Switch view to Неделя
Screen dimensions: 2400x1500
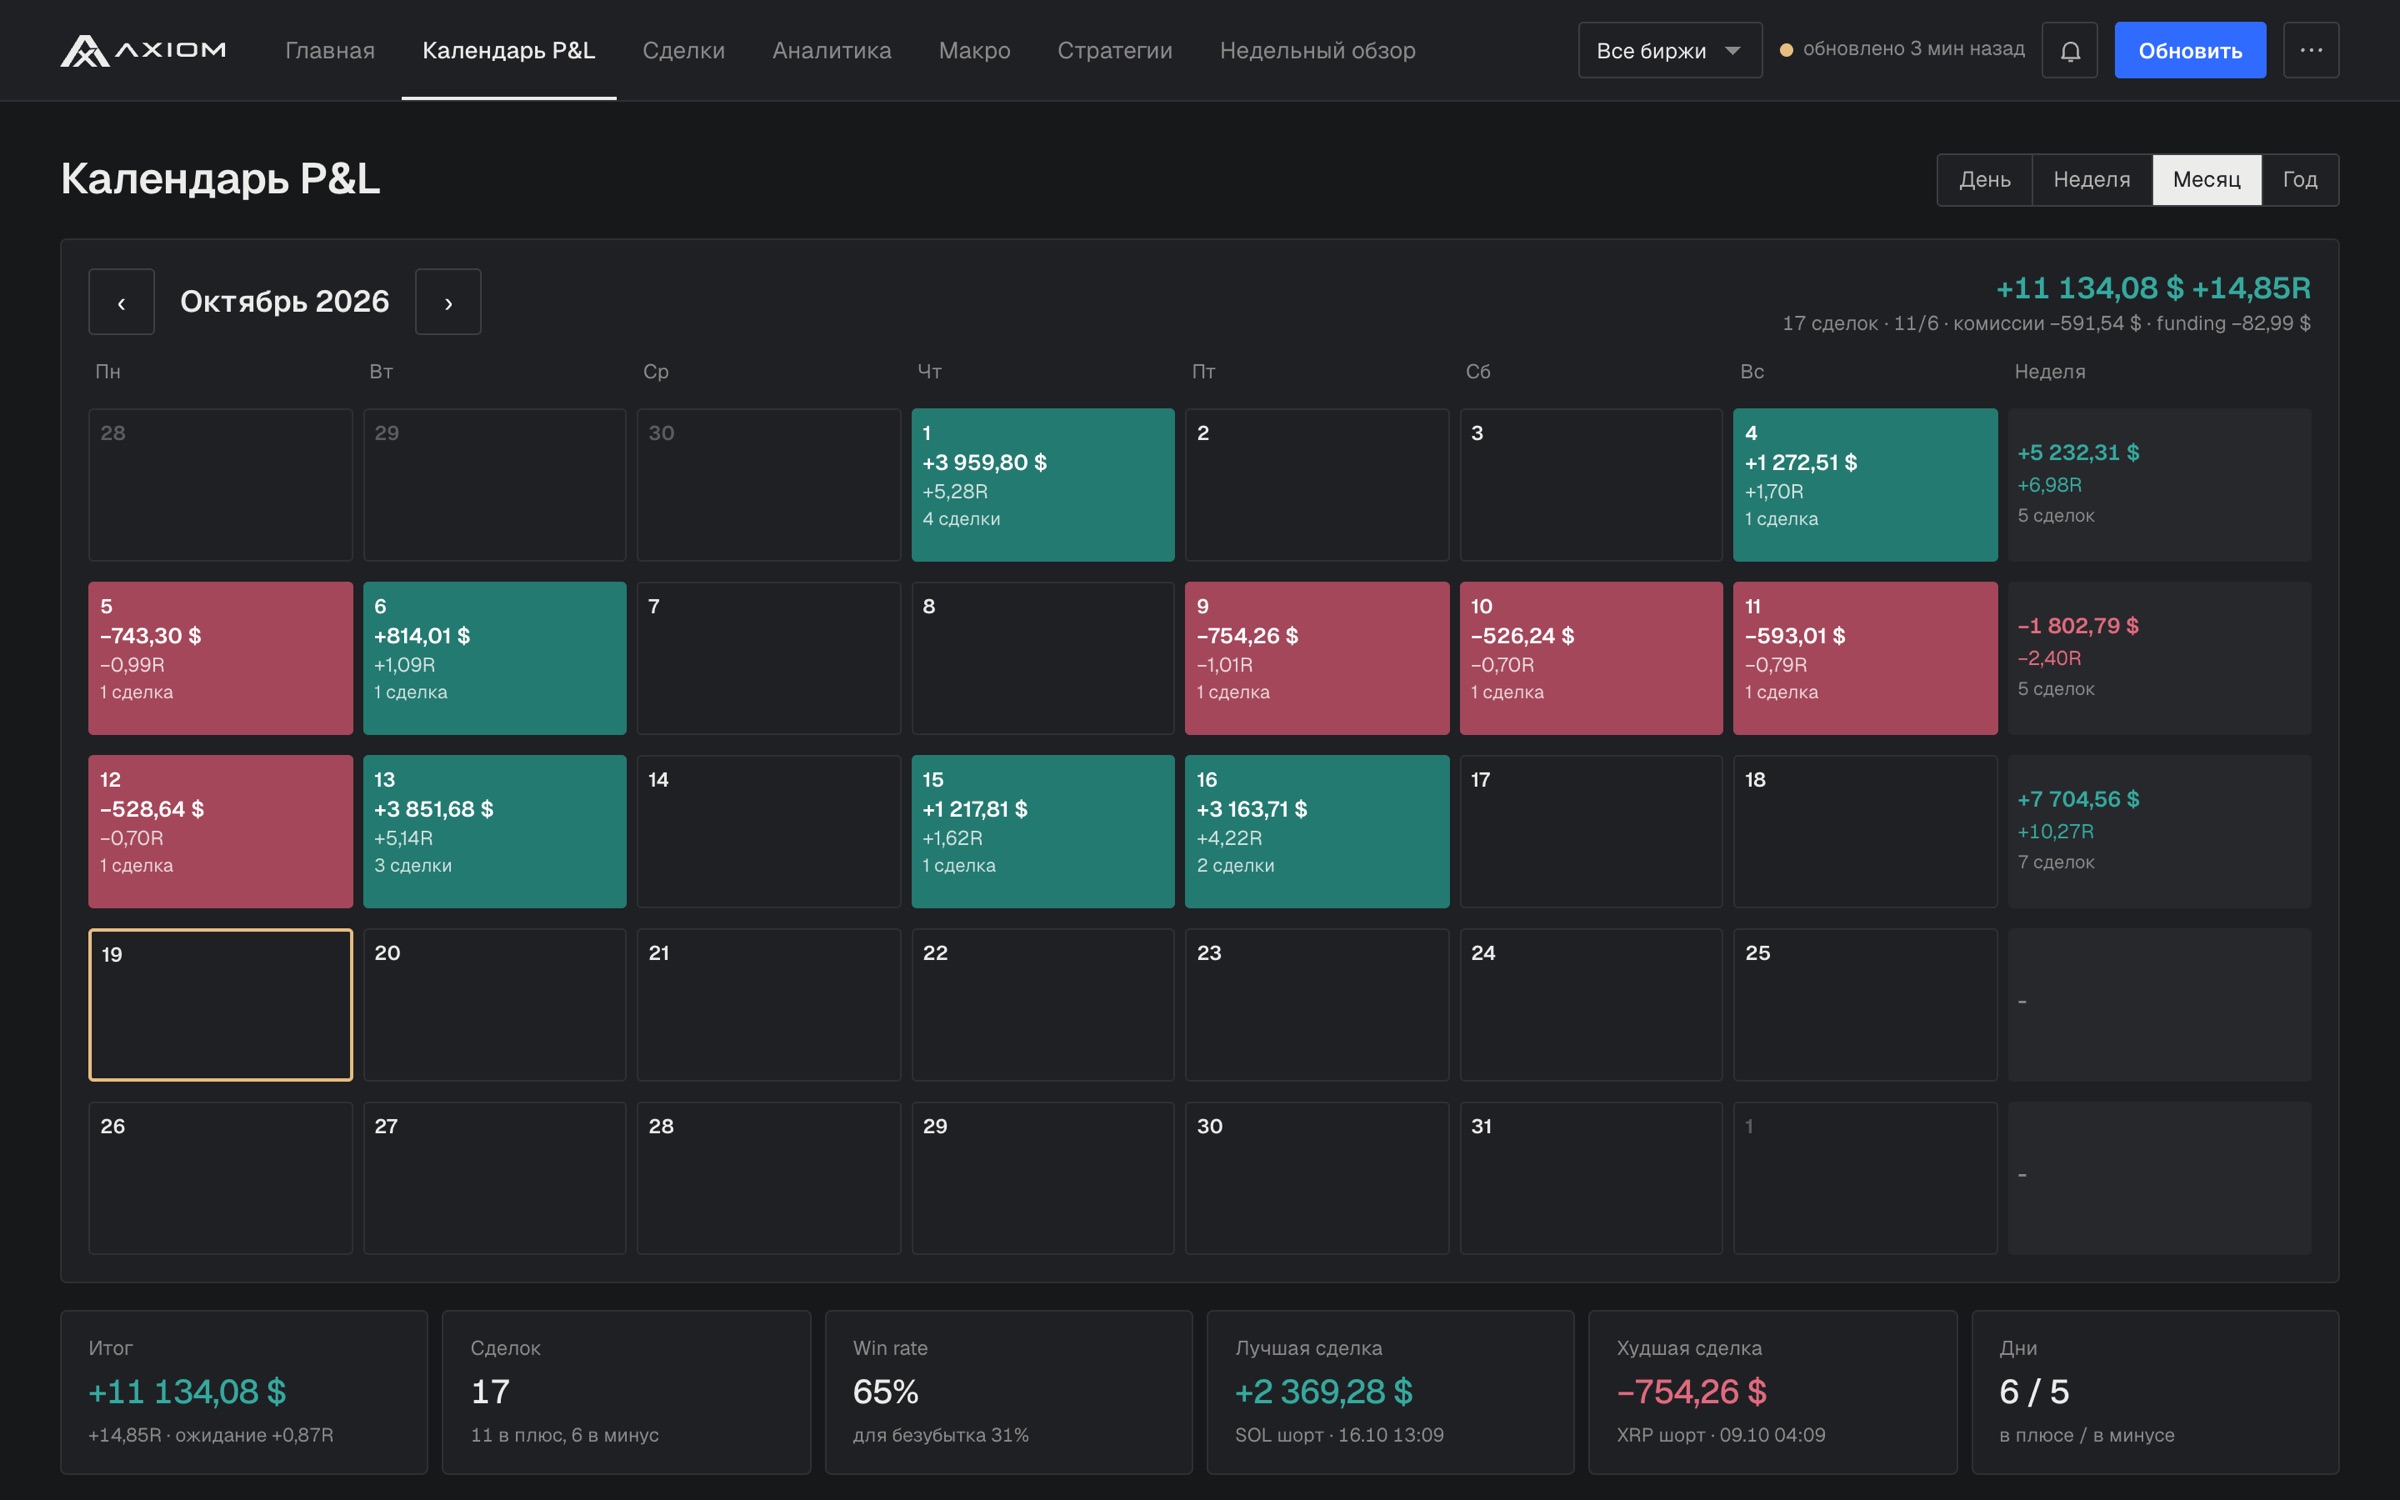tap(2092, 180)
